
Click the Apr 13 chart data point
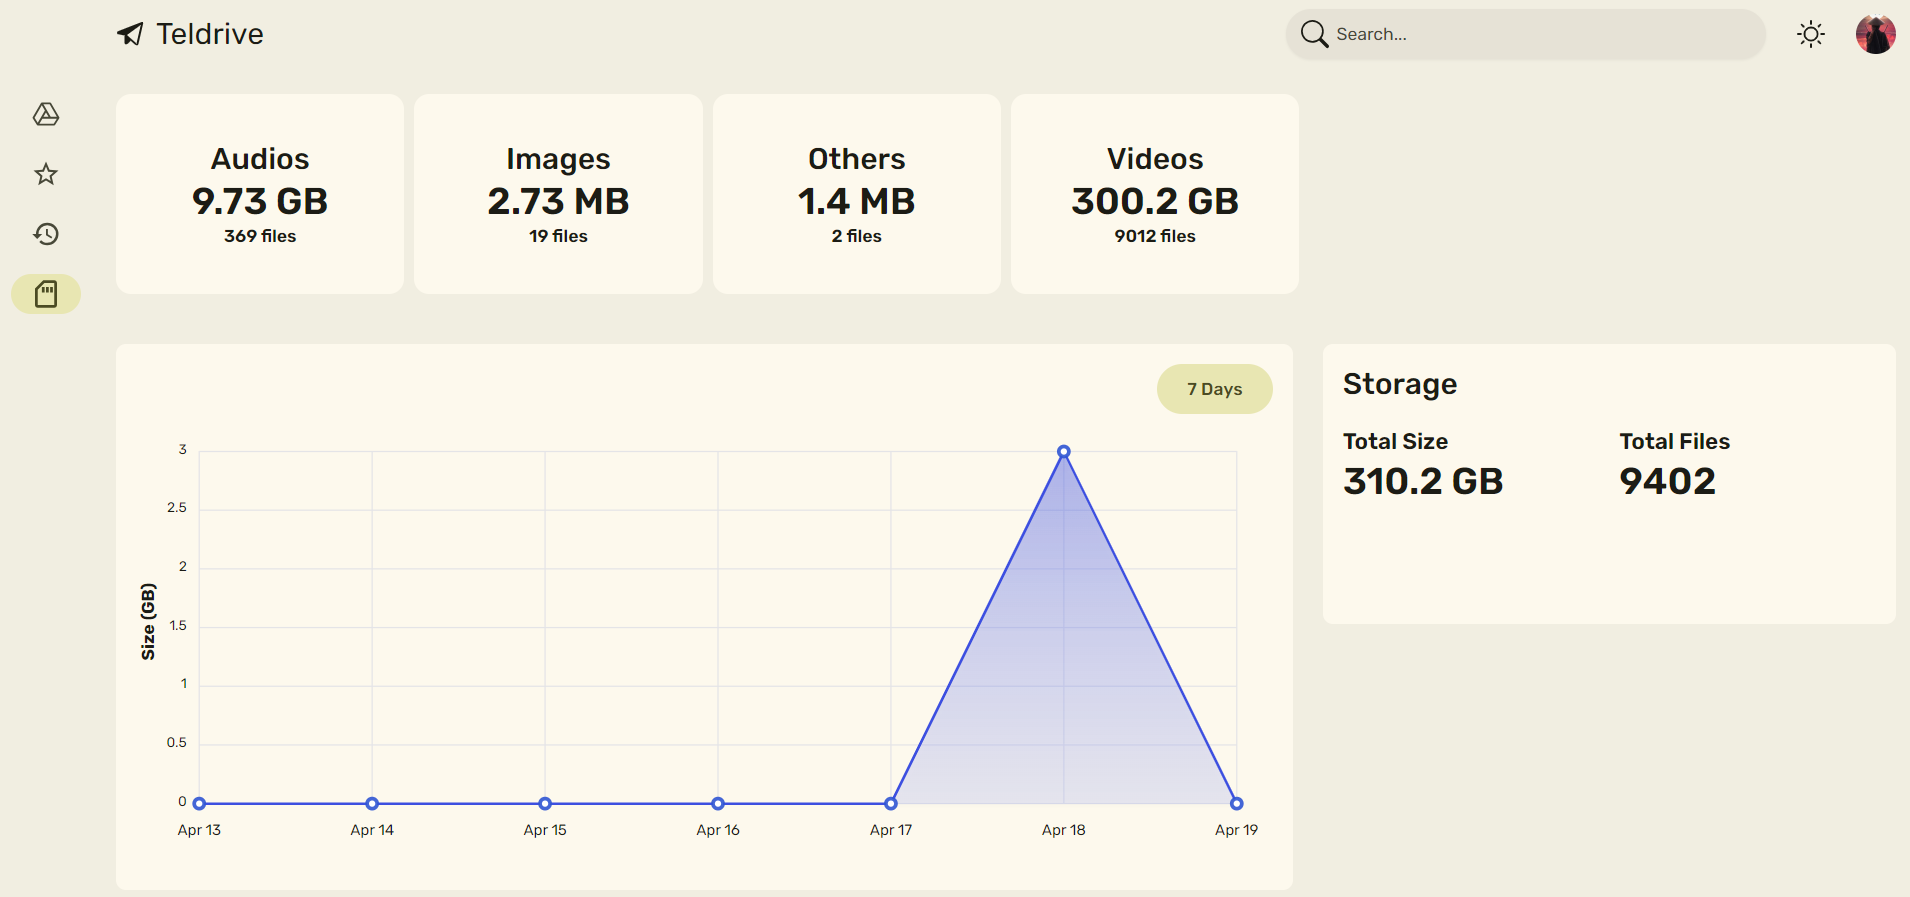pyautogui.click(x=200, y=803)
